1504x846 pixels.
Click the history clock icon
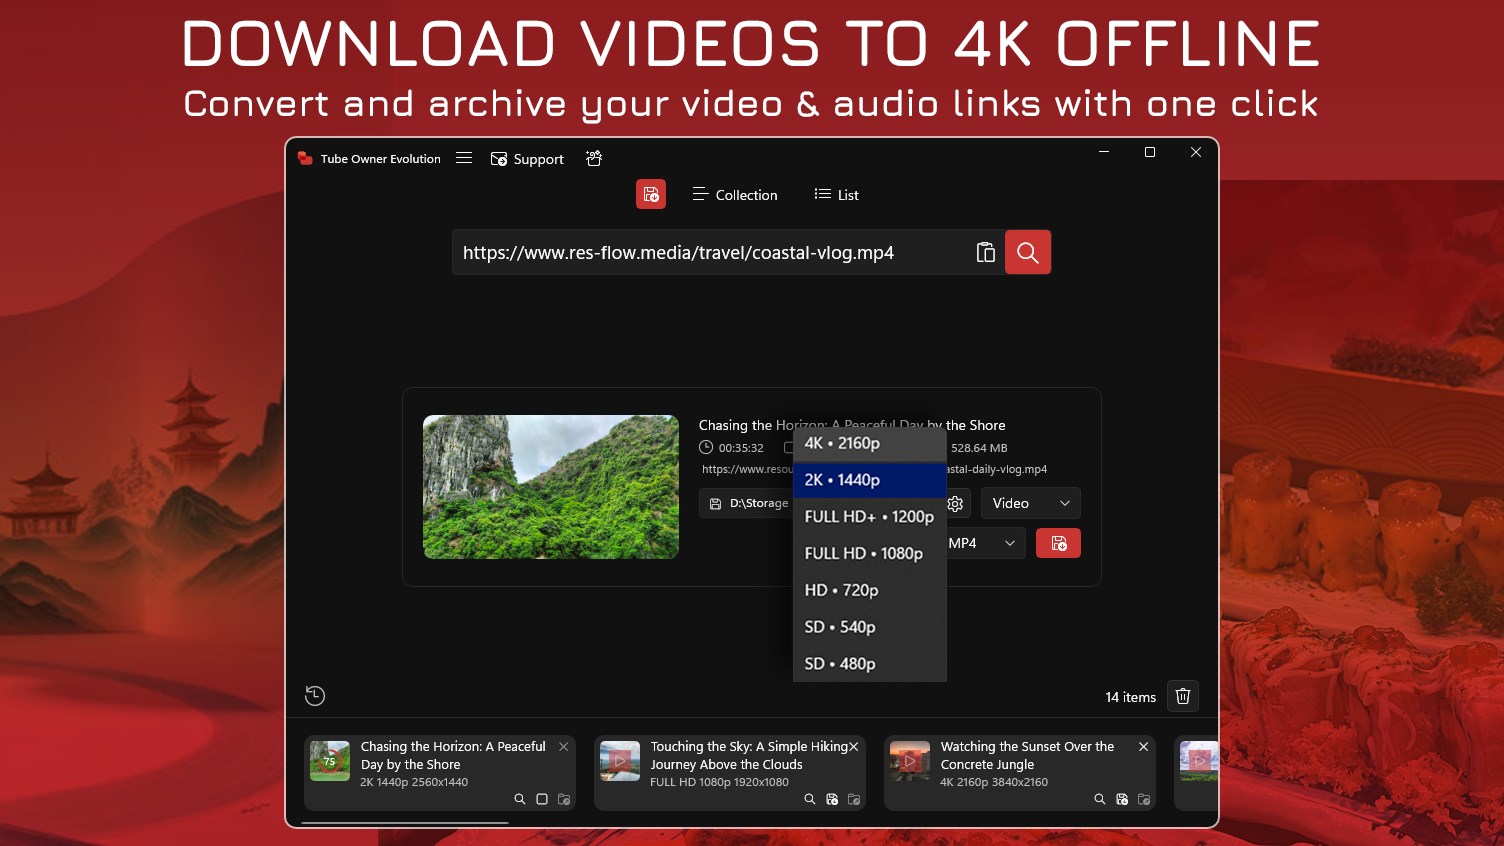tap(315, 696)
